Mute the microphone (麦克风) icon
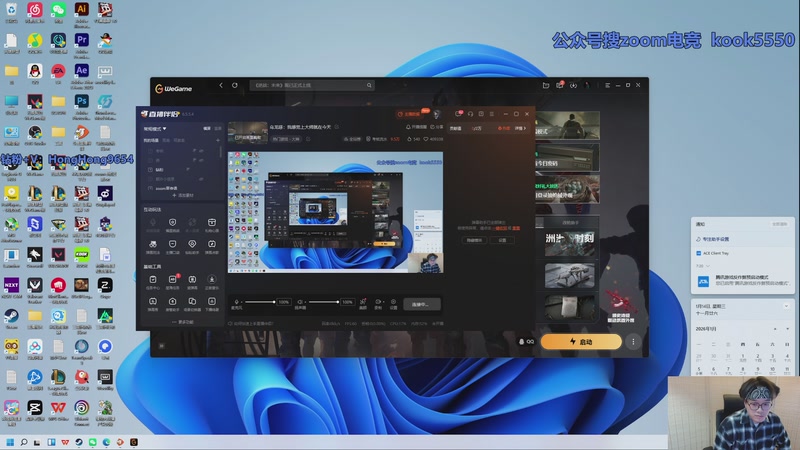The height and width of the screenshot is (450, 800). pyautogui.click(x=237, y=301)
